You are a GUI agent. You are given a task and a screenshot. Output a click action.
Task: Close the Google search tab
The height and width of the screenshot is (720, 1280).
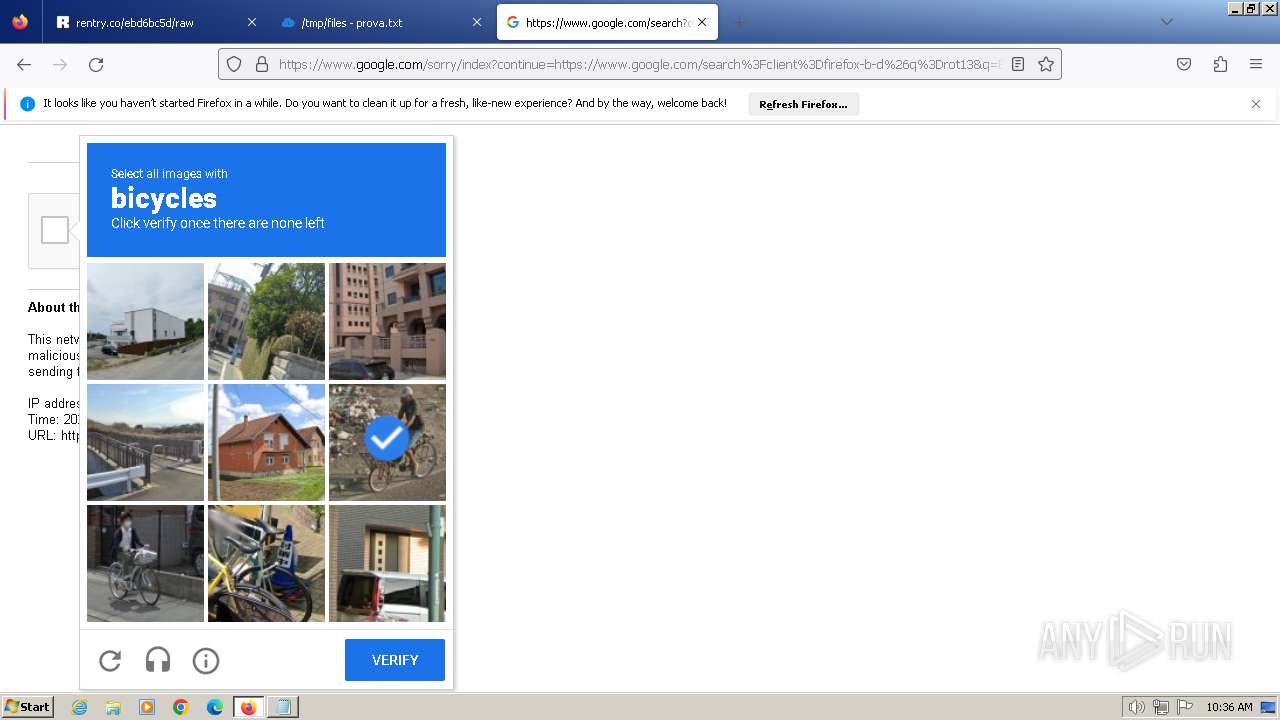pos(702,22)
